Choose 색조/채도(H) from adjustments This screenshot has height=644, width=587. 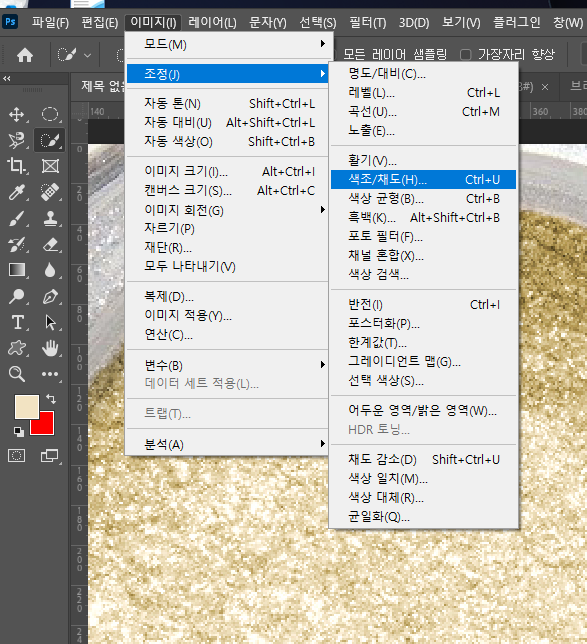(423, 179)
